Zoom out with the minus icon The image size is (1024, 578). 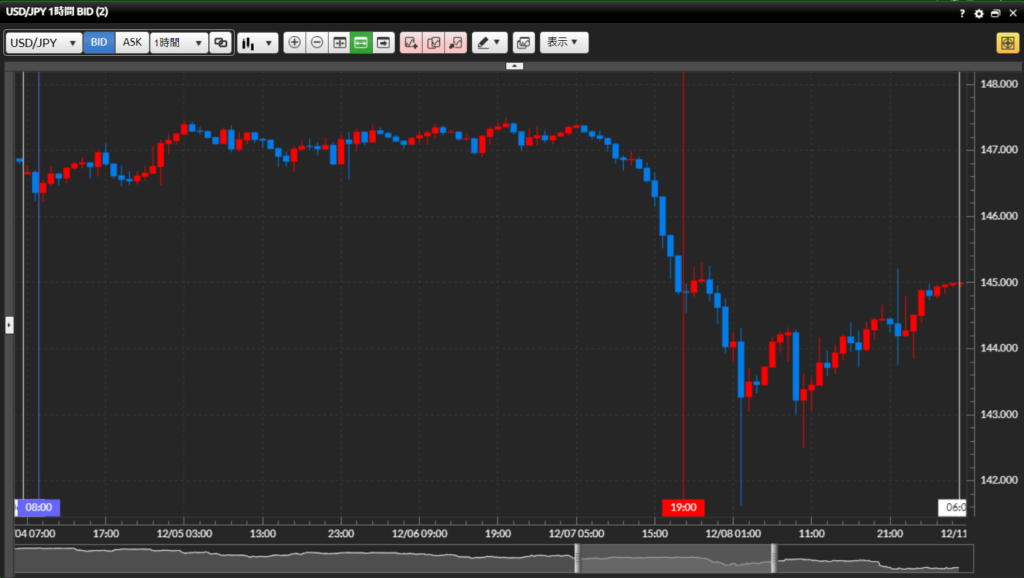tap(317, 43)
